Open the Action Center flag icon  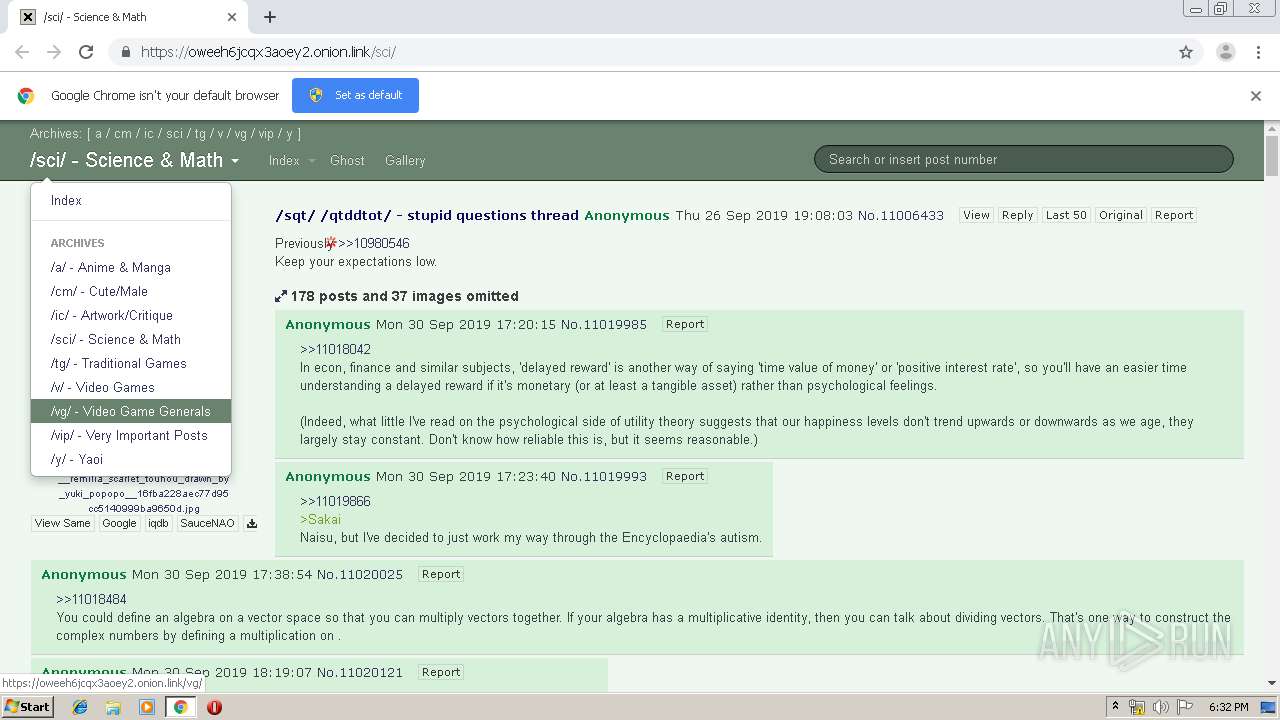pyautogui.click(x=1183, y=707)
